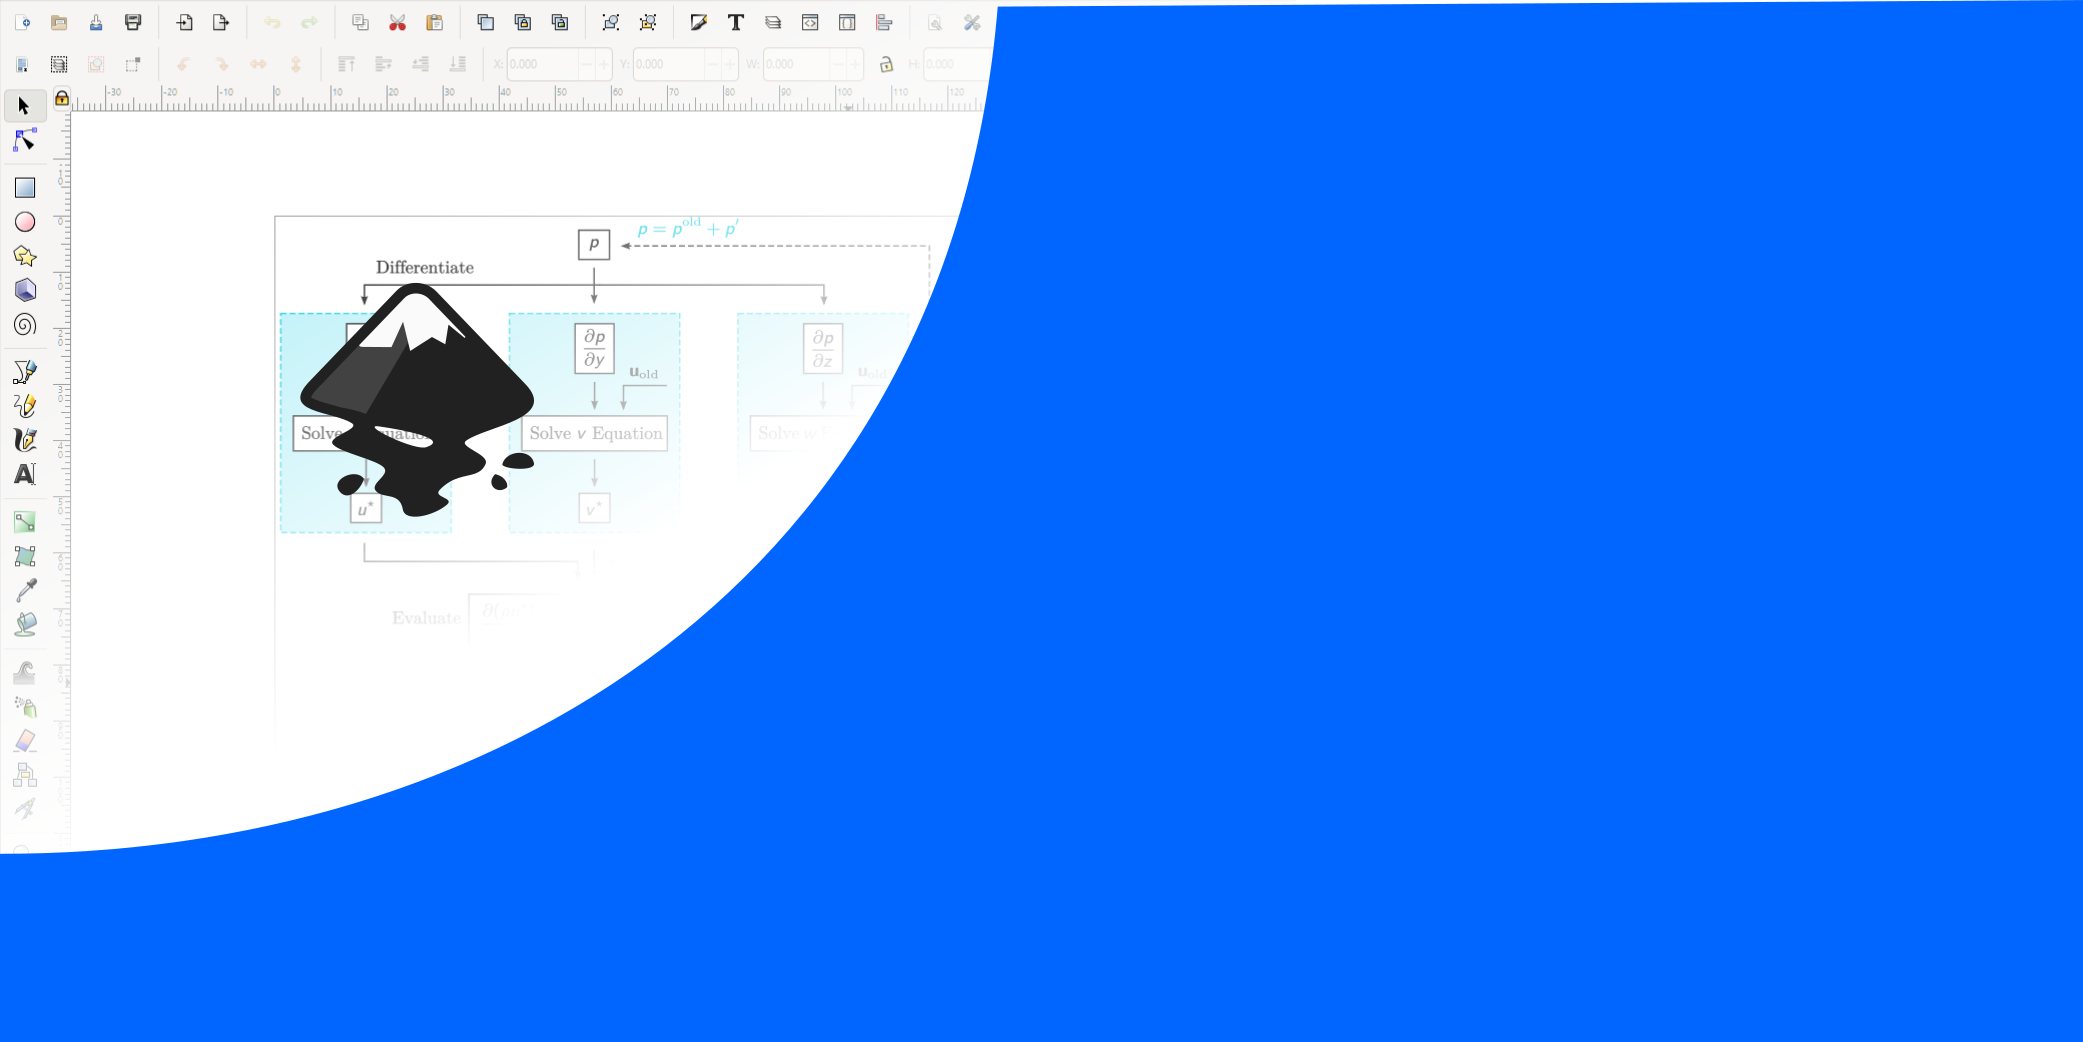
Task: Cut selection with scissors icon
Action: click(x=398, y=22)
